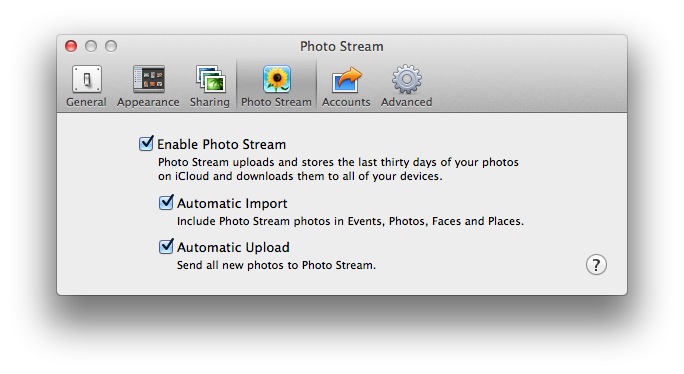Click the greyed-out minimize window button
Viewport: 684px width, 374px height.
click(x=91, y=46)
